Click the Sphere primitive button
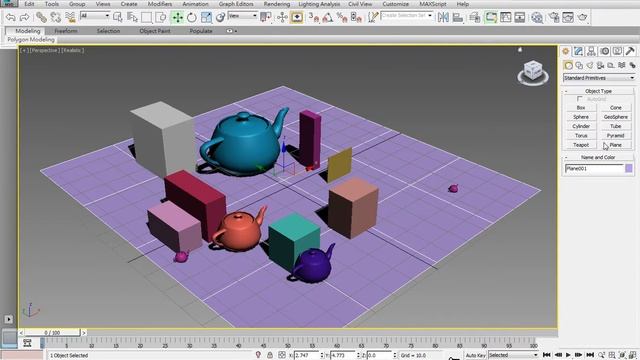 (581, 117)
